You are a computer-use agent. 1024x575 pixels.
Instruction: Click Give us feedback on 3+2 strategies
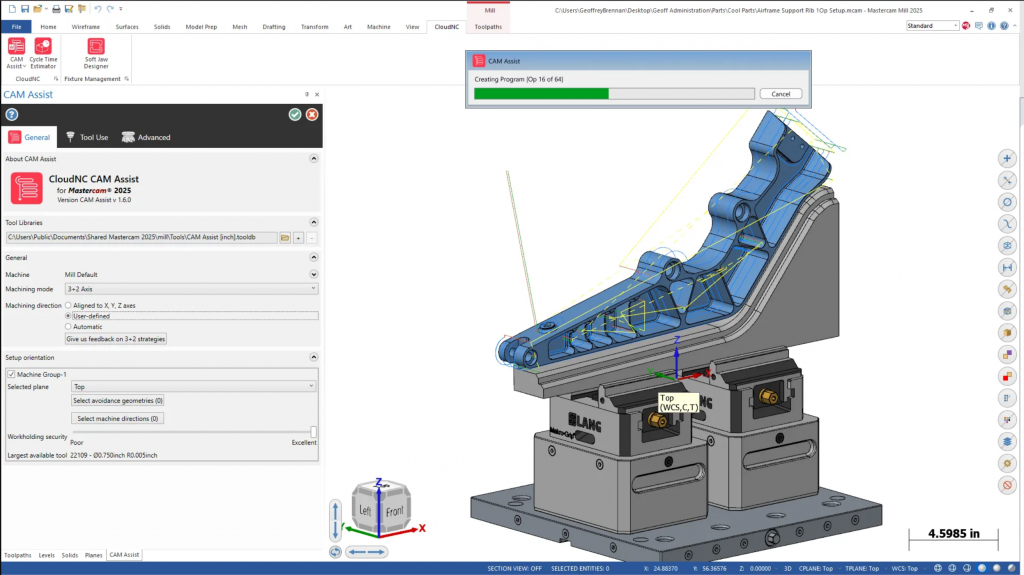pos(116,339)
